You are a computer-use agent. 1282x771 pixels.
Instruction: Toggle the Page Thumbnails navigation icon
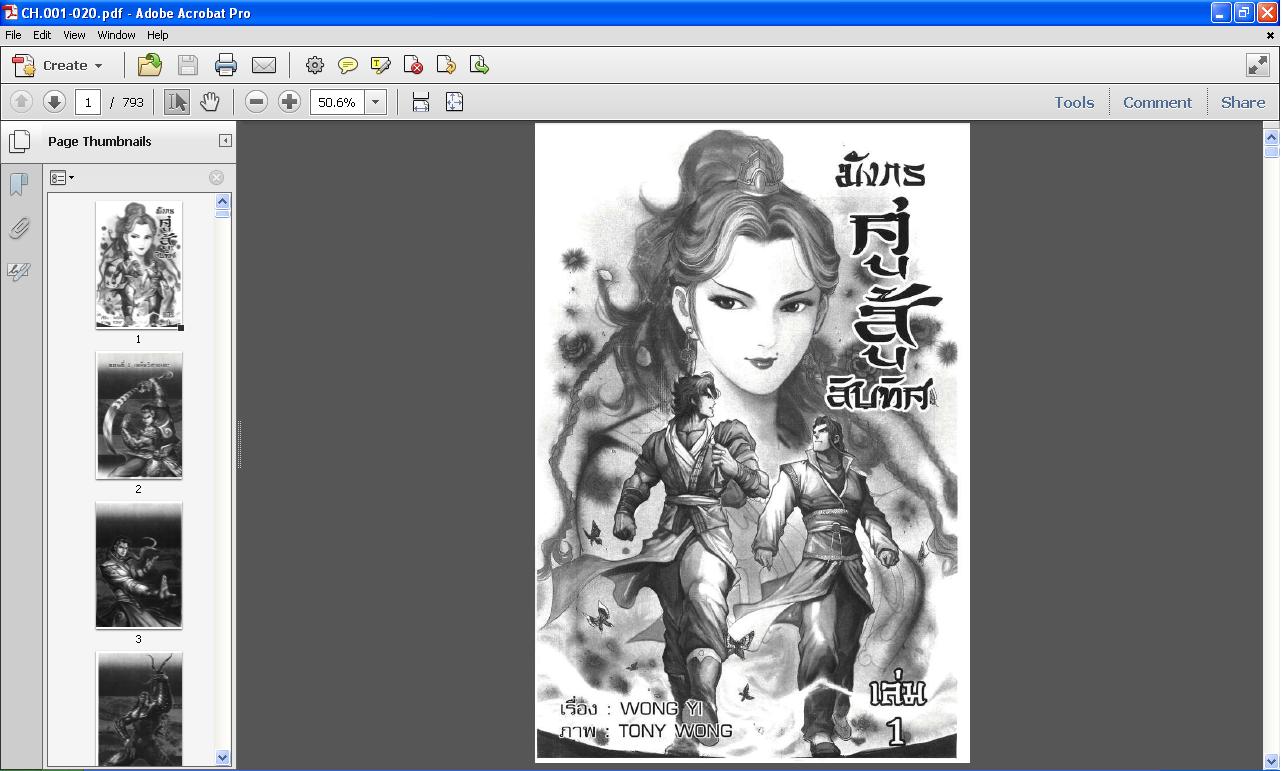(x=19, y=141)
